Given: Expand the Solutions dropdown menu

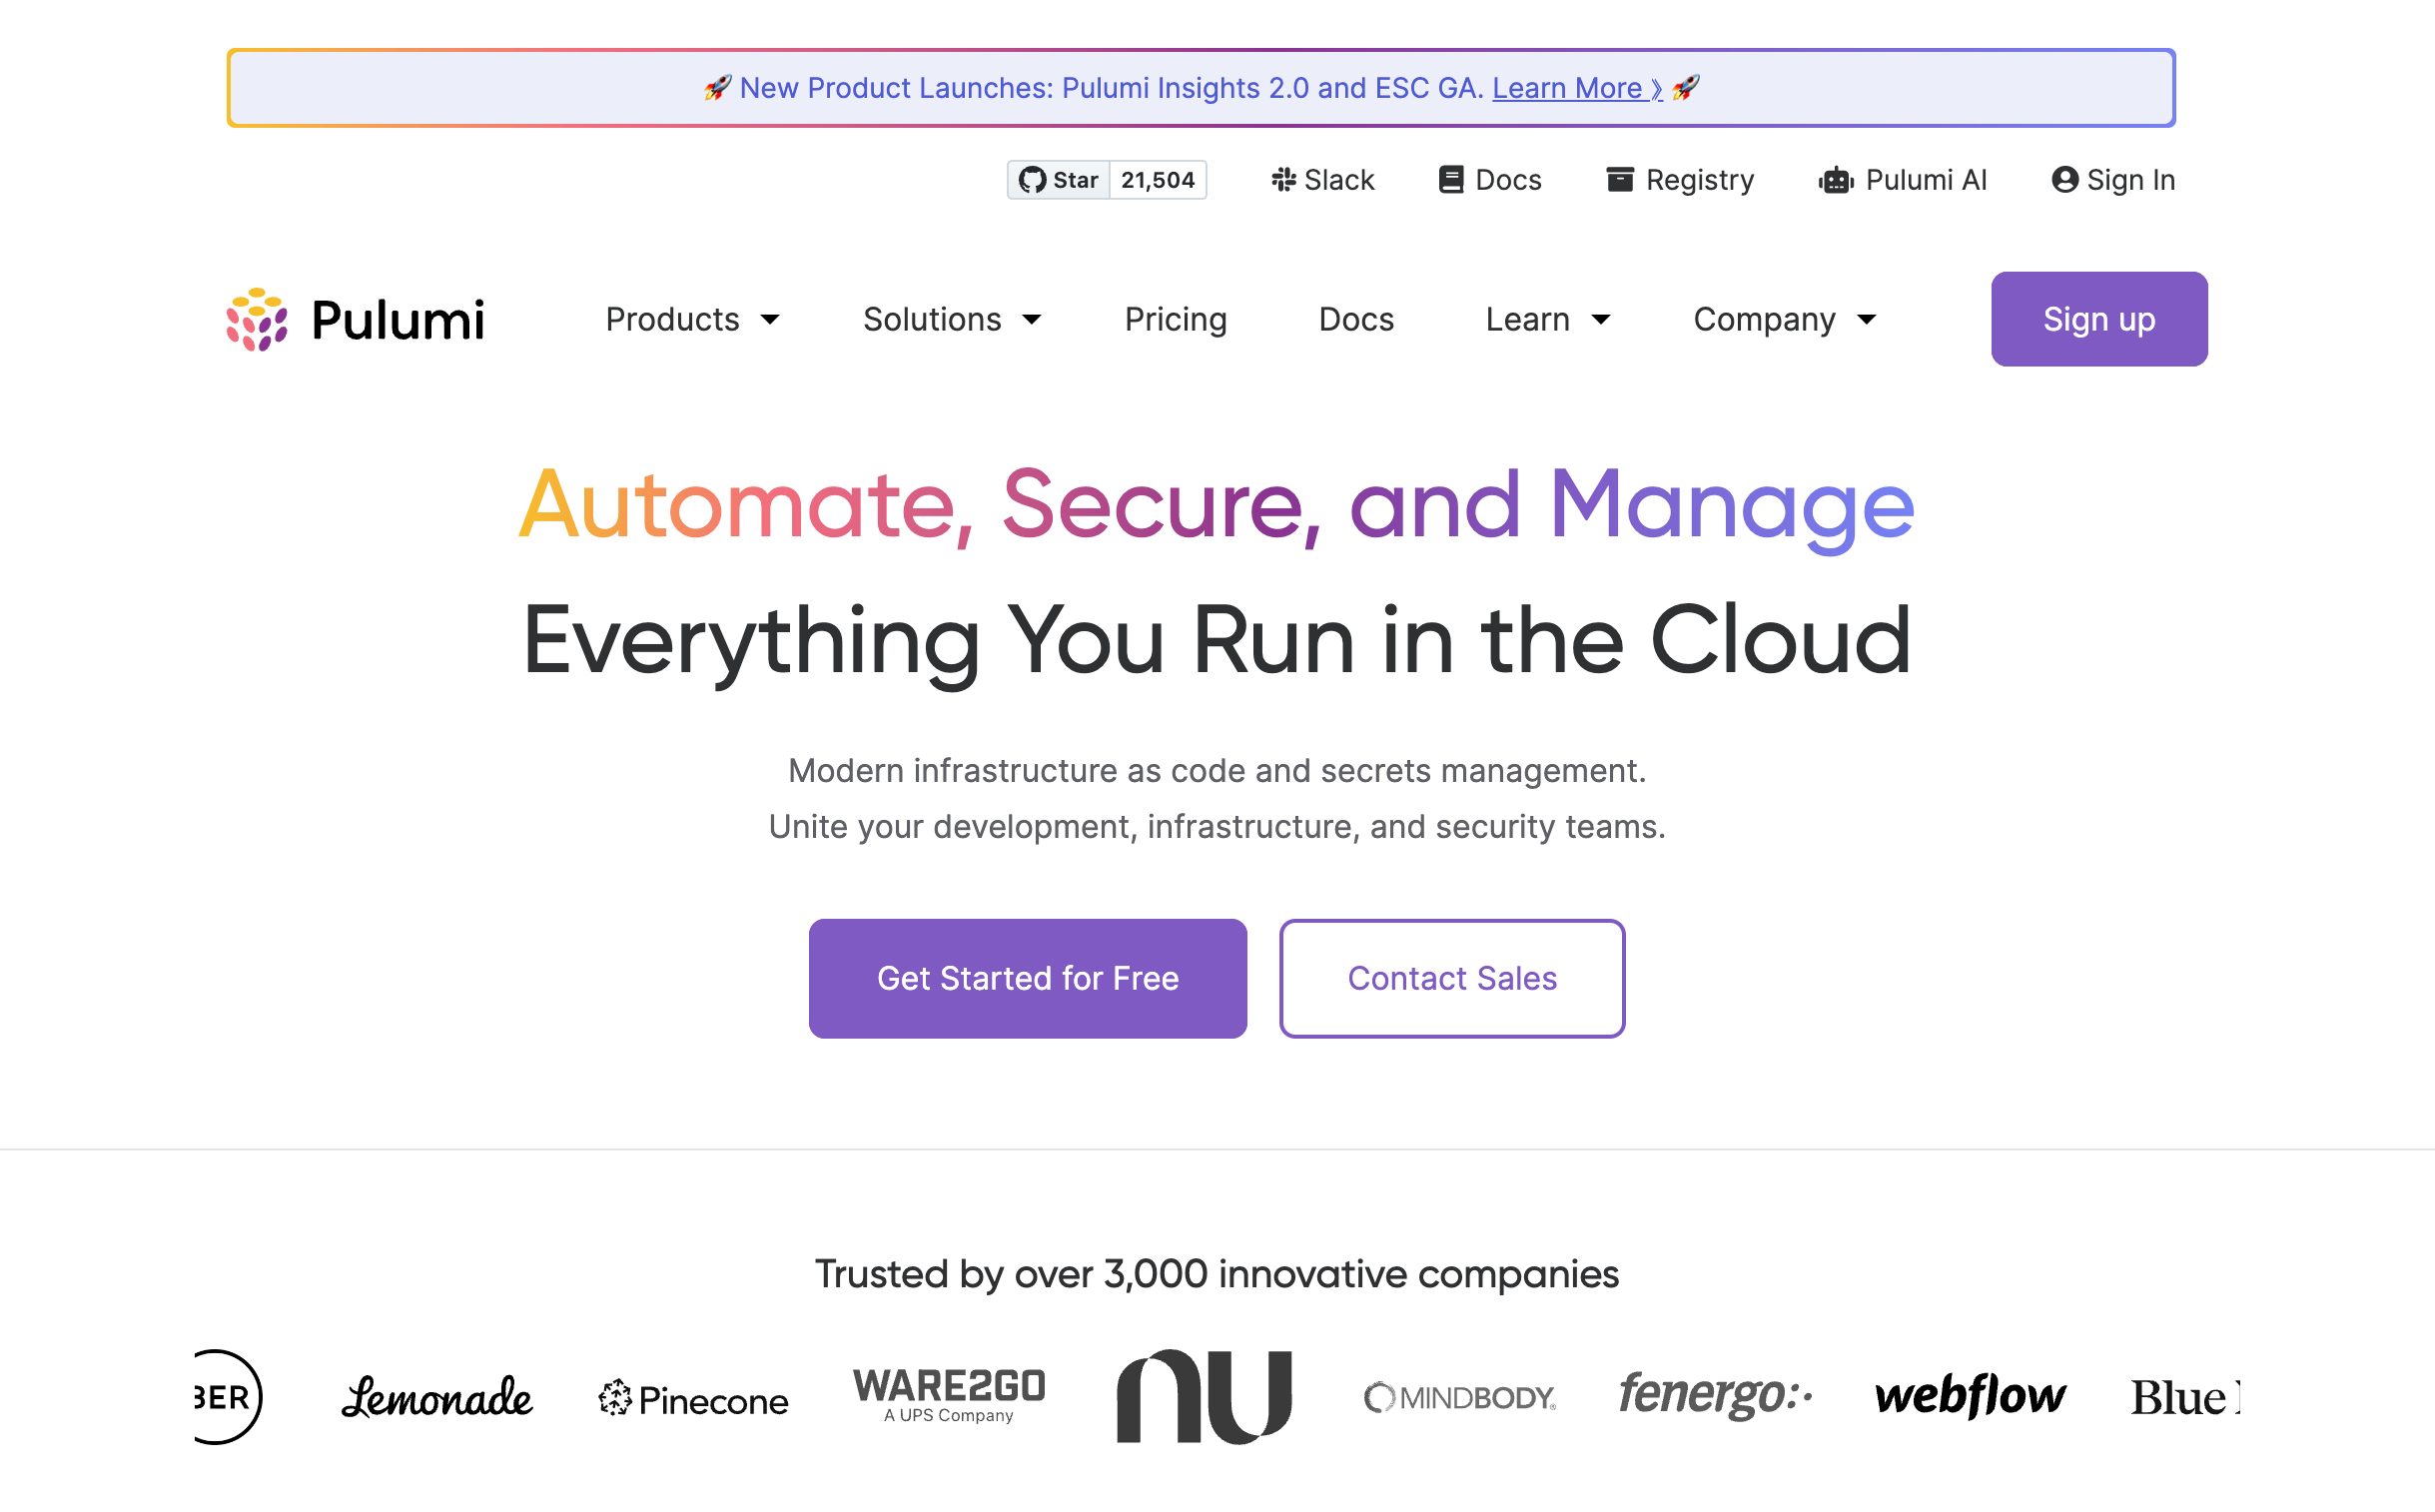Looking at the screenshot, I should tap(952, 320).
